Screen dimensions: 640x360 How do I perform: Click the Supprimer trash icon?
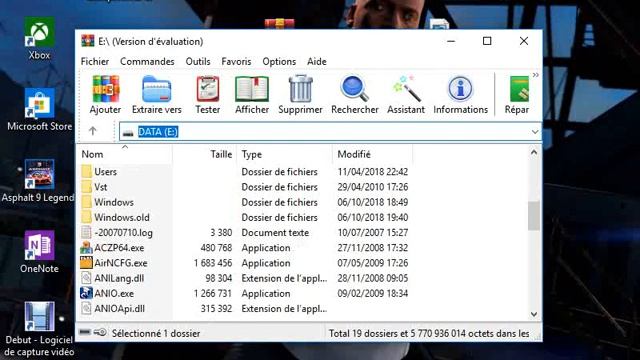pyautogui.click(x=300, y=89)
